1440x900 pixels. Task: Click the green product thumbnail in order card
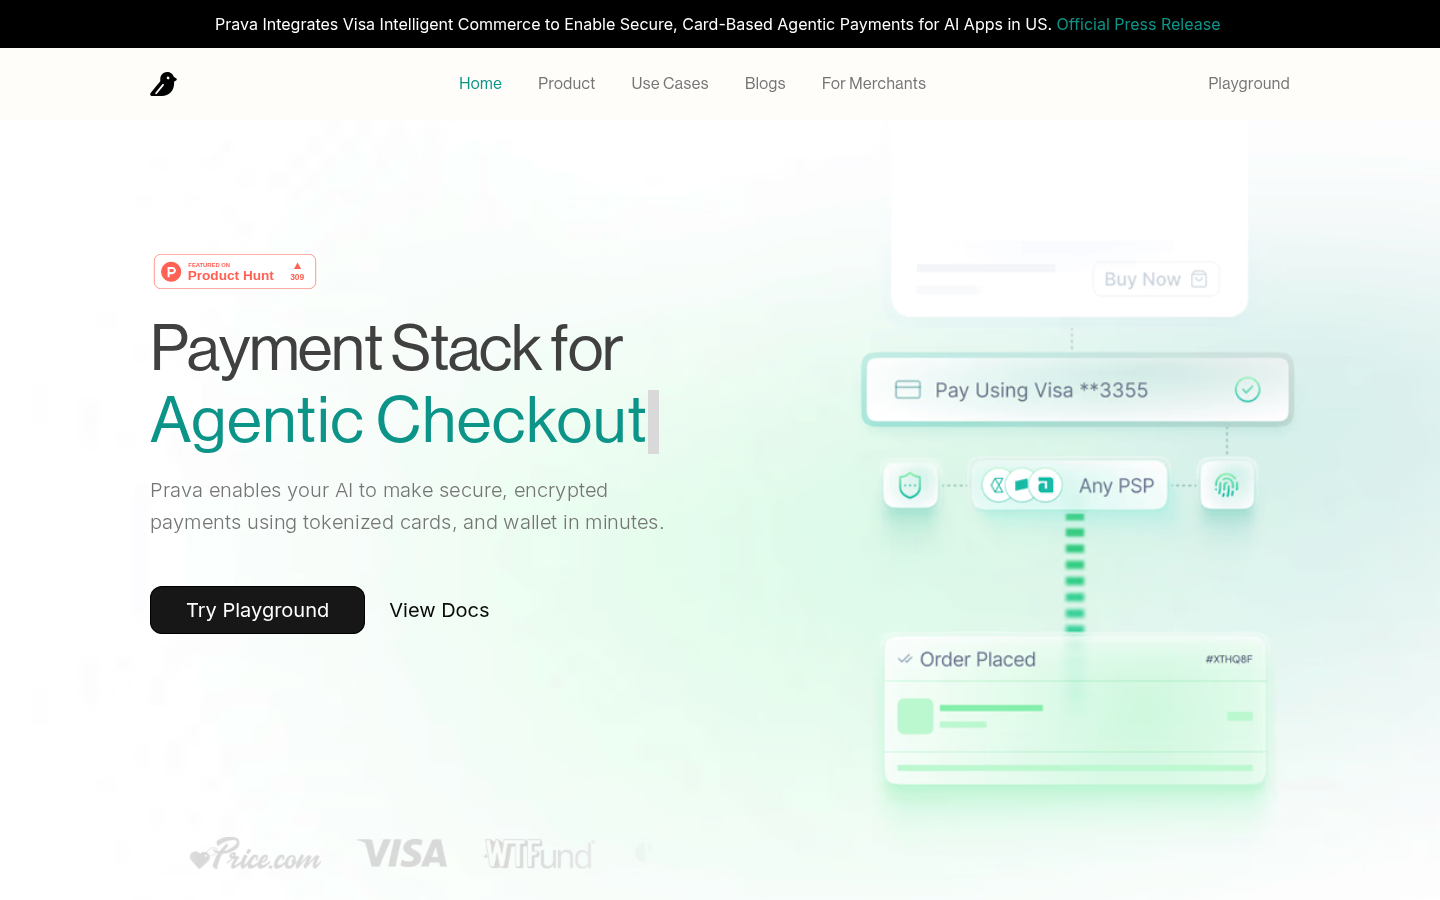(x=915, y=716)
